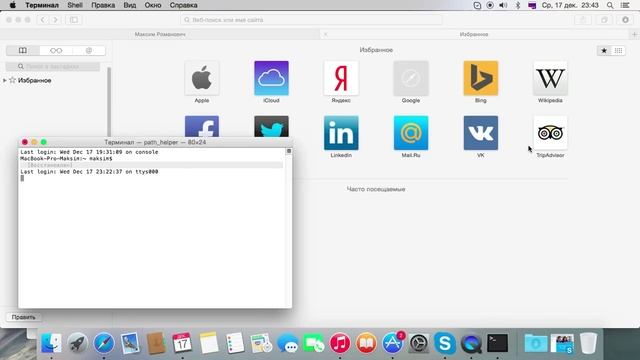Open the Apple favorite tile
Image resolution: width=640 pixels, height=360 pixels.
click(202, 78)
